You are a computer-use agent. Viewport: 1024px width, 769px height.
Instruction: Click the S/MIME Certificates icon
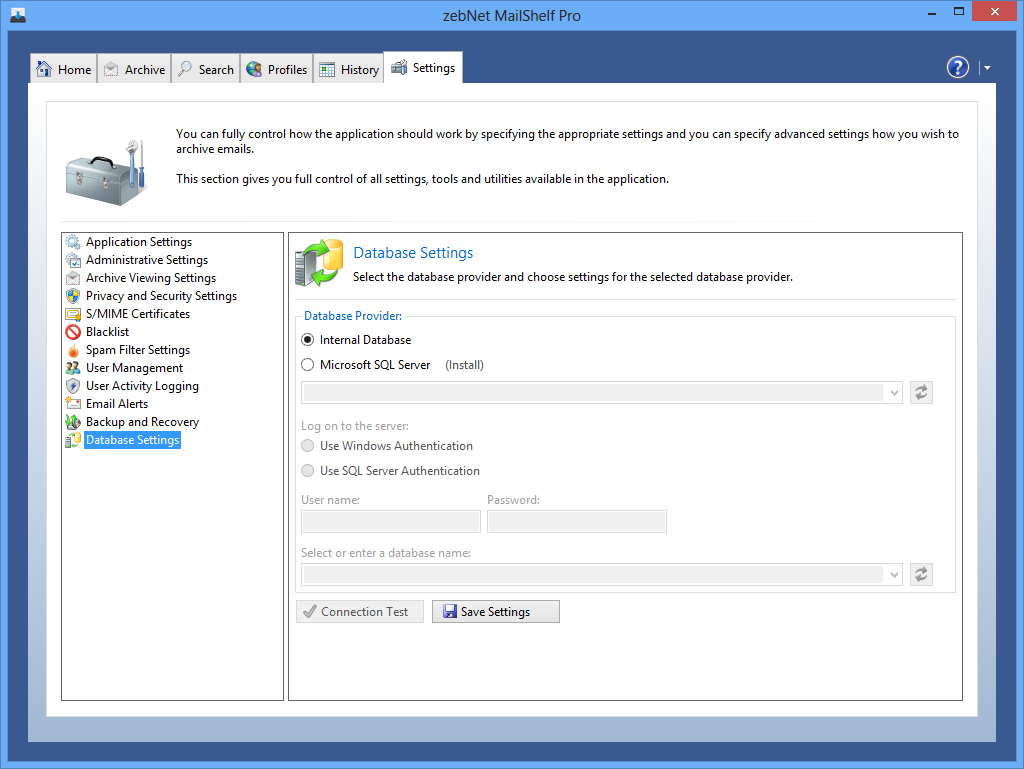[73, 314]
